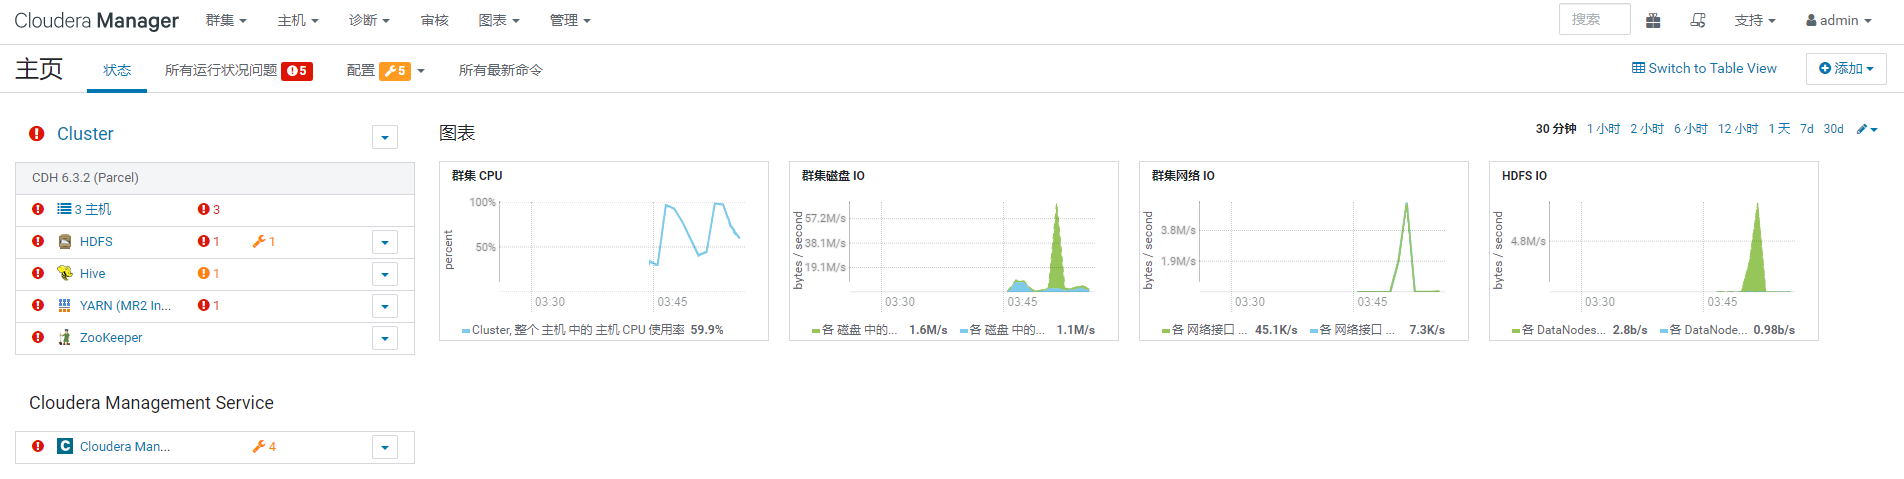Open Cloudera Management wrench warning 4
1904x479 pixels.
point(264,446)
